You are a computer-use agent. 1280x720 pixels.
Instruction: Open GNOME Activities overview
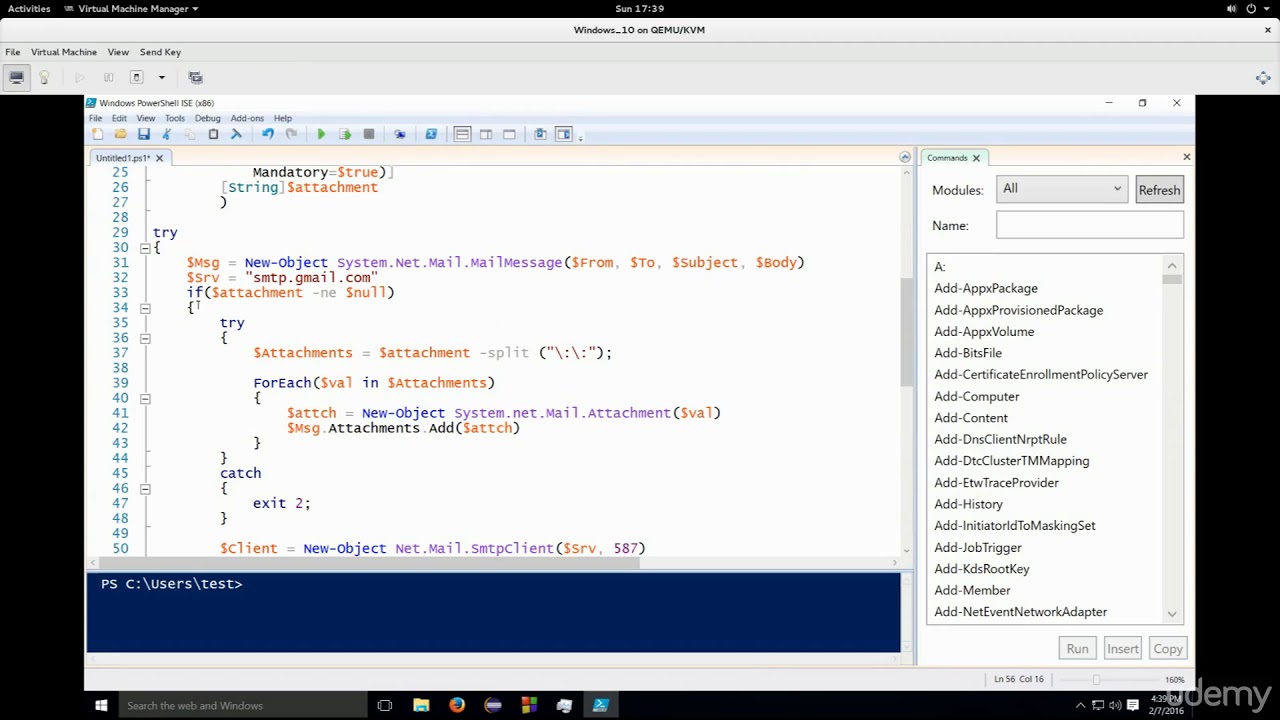(29, 8)
